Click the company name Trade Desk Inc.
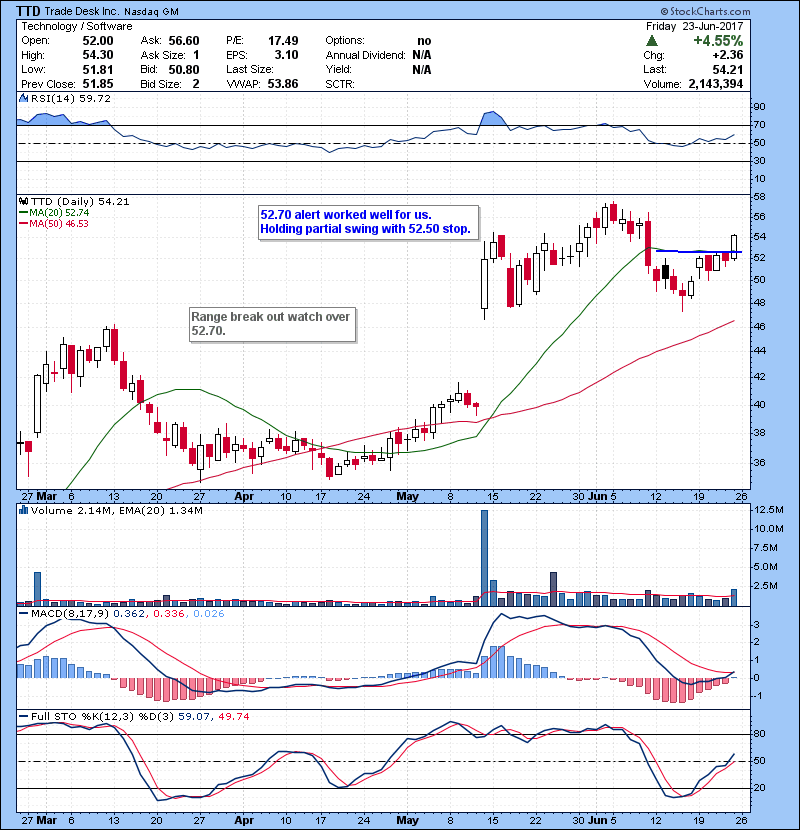Screen dimensions: 800x830 (82, 12)
